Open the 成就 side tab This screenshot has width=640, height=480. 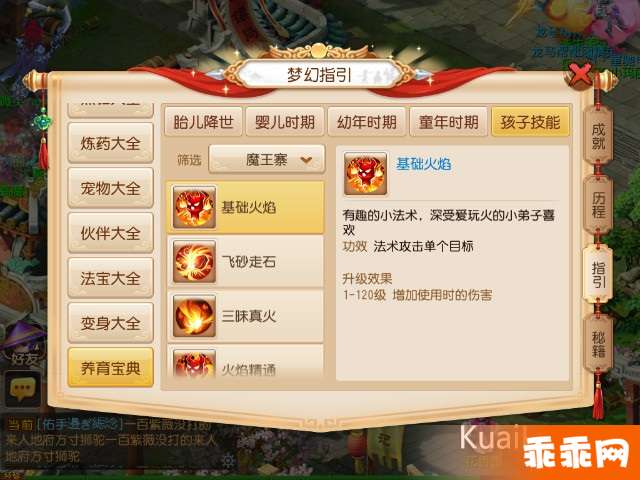(x=598, y=137)
